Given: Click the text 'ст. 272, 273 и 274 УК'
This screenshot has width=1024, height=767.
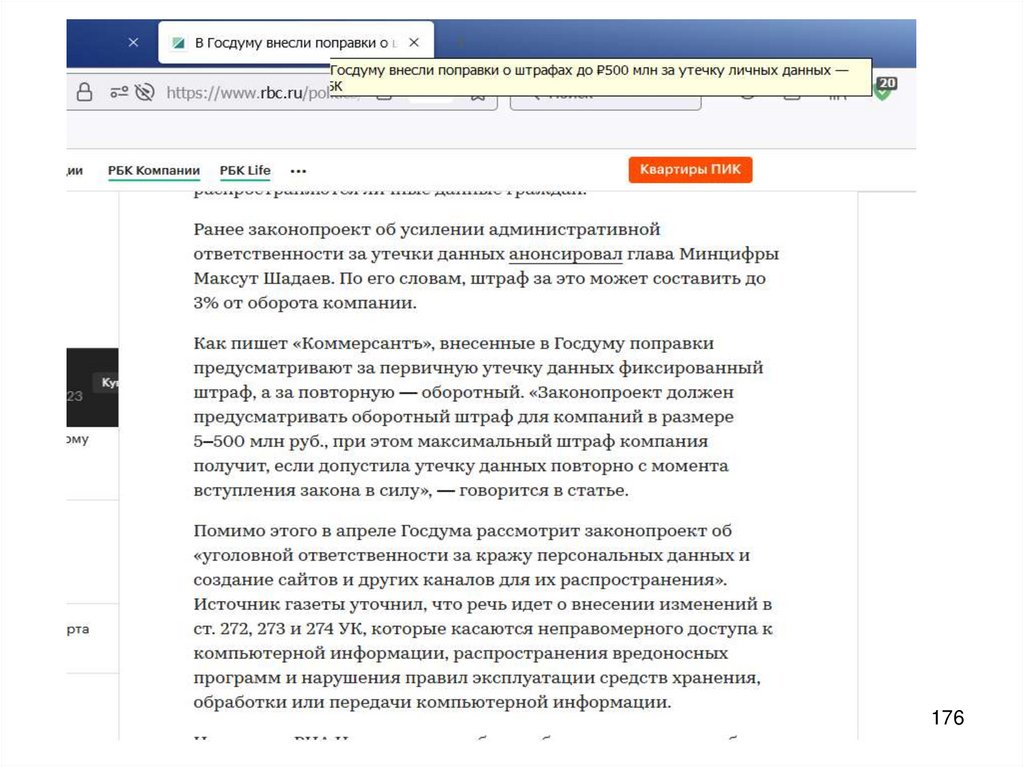Looking at the screenshot, I should coord(280,628).
